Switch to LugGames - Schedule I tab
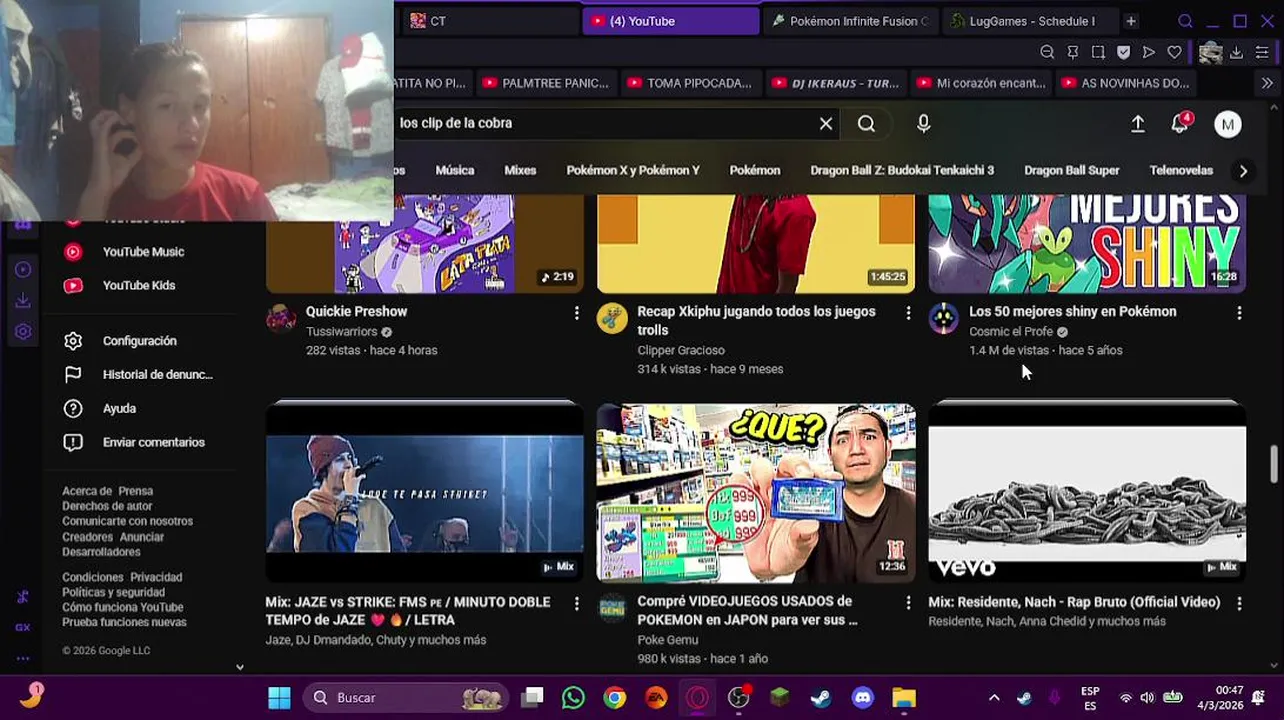This screenshot has width=1284, height=720. 1028,21
